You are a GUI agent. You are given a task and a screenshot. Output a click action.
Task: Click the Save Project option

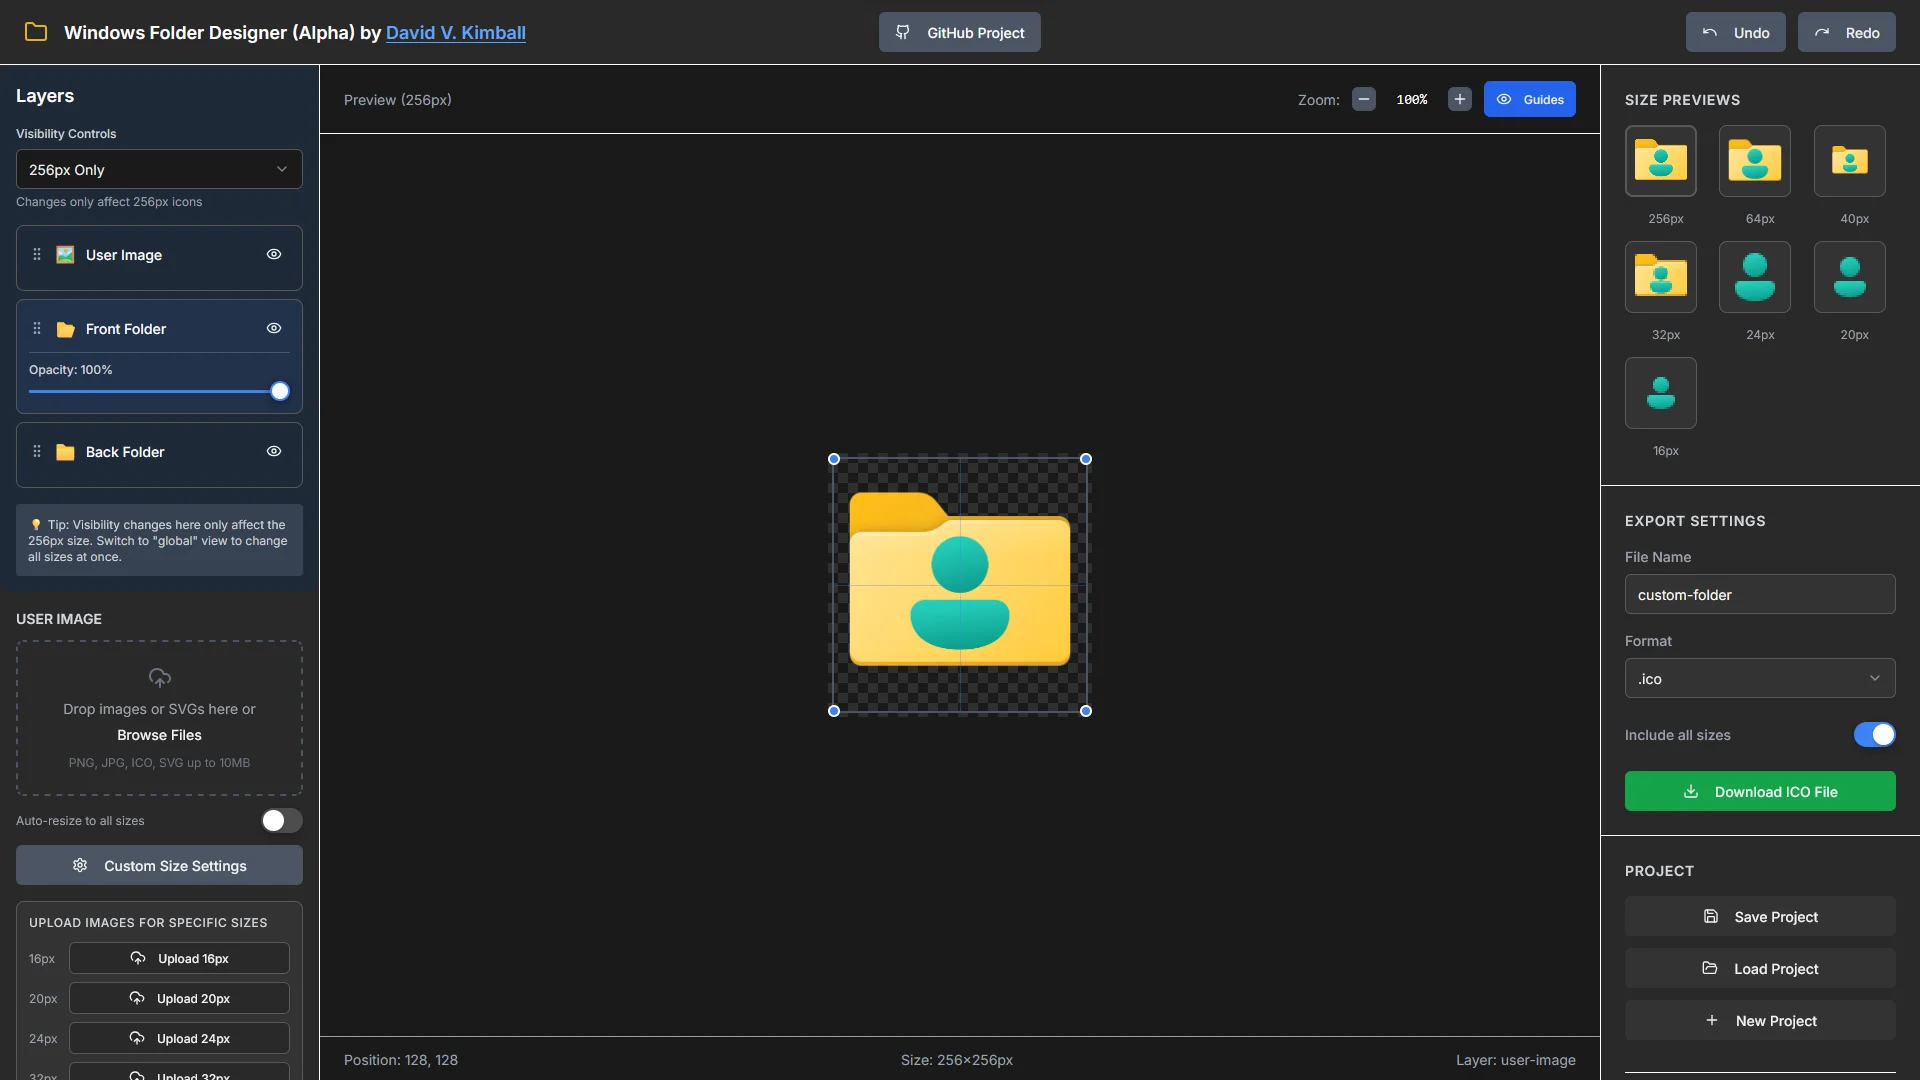1758,916
